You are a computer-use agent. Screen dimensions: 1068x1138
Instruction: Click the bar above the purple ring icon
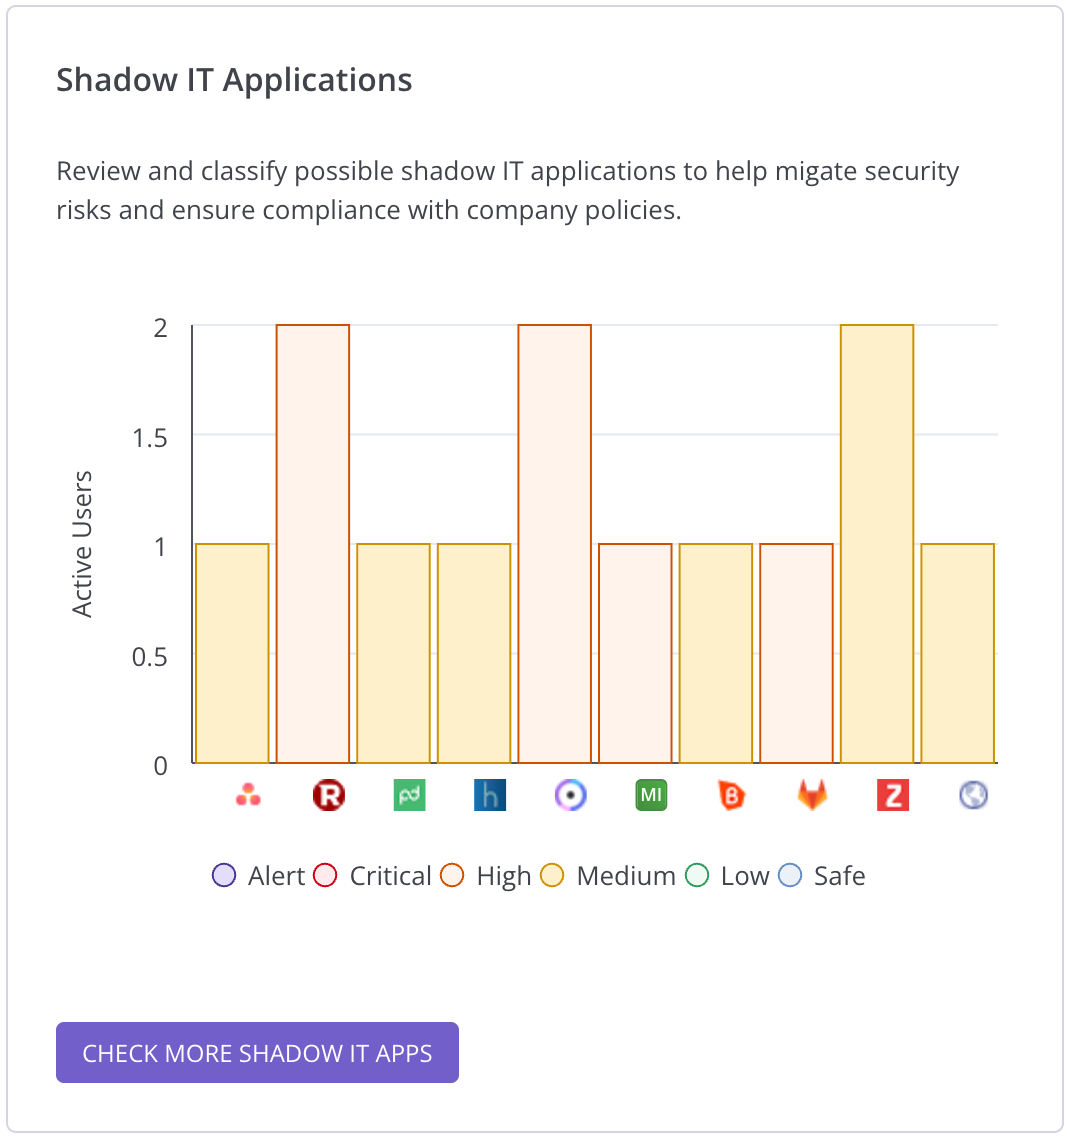[x=555, y=544]
